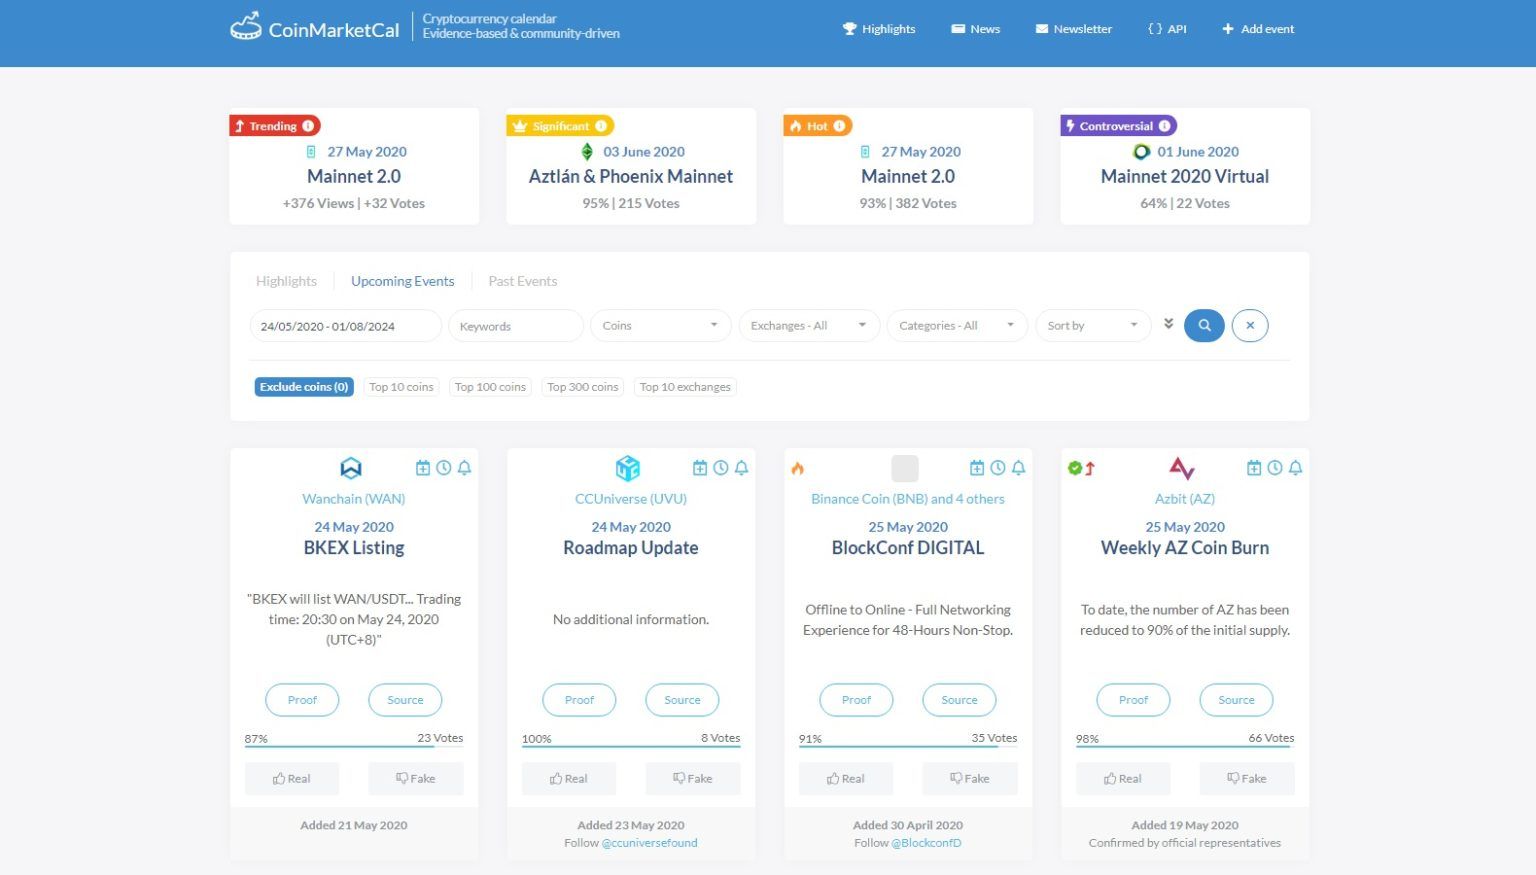The height and width of the screenshot is (875, 1536).
Task: Click the CoinMarketCal logo
Action: [315, 27]
